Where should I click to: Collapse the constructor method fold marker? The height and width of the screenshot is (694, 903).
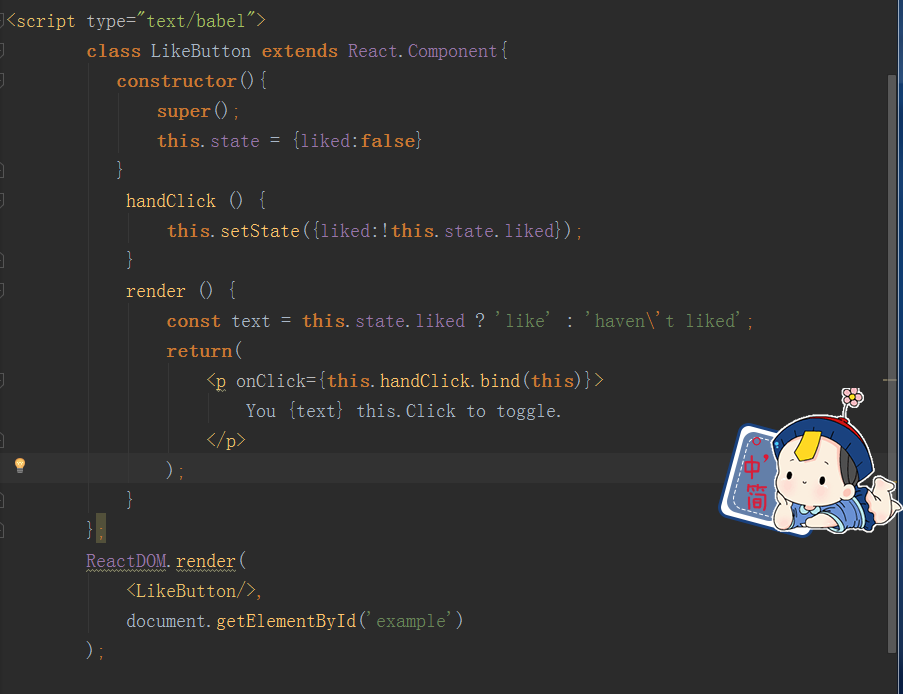point(2,81)
